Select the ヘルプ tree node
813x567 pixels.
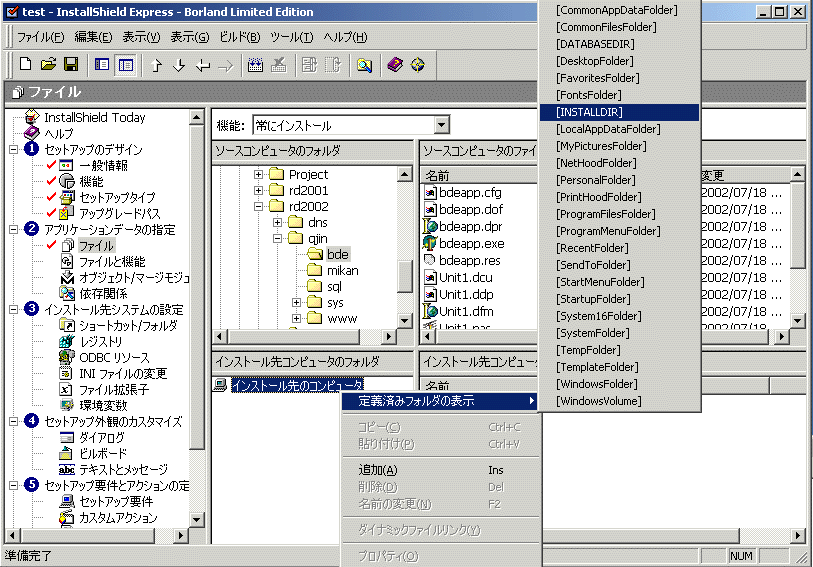[x=59, y=134]
